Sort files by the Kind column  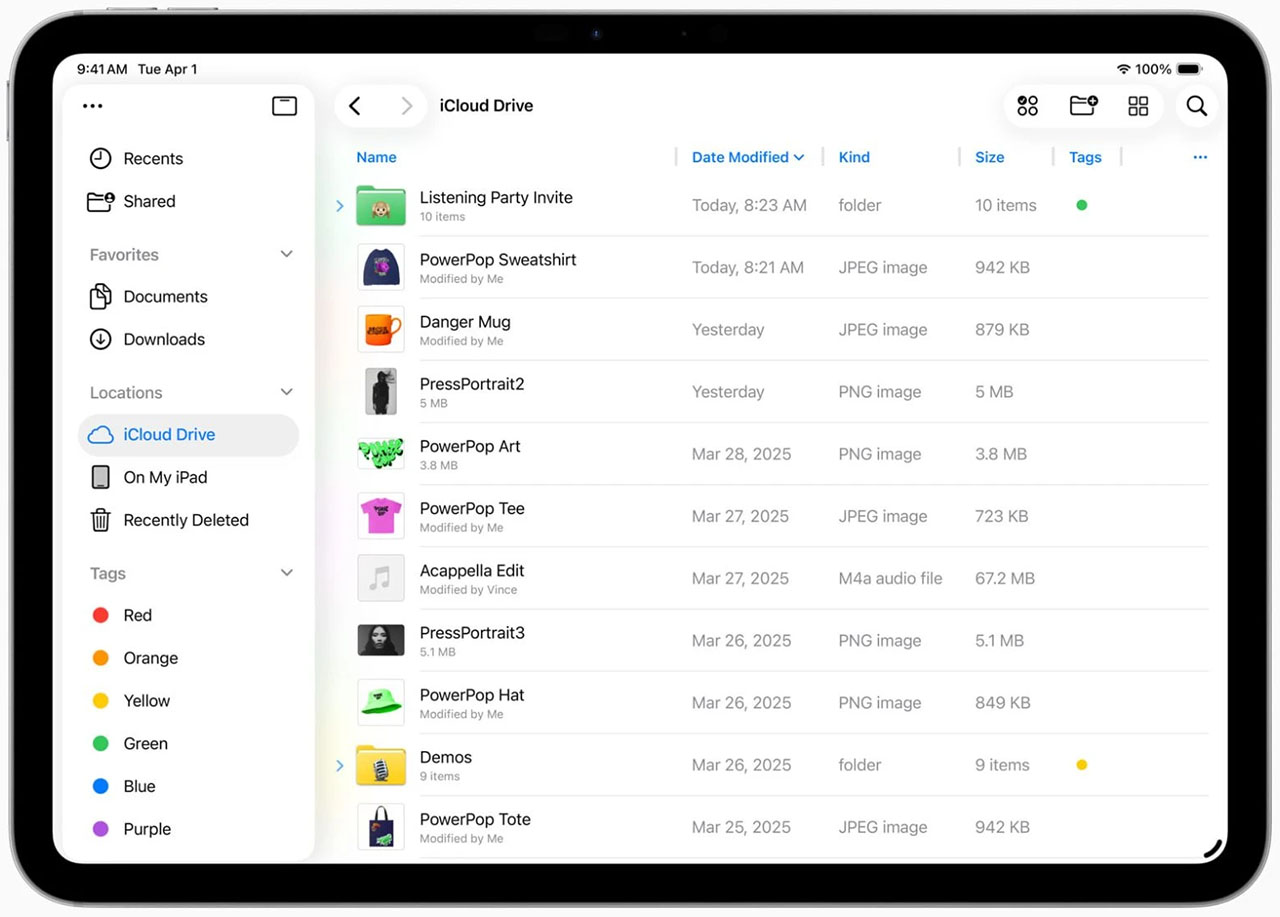coord(854,157)
